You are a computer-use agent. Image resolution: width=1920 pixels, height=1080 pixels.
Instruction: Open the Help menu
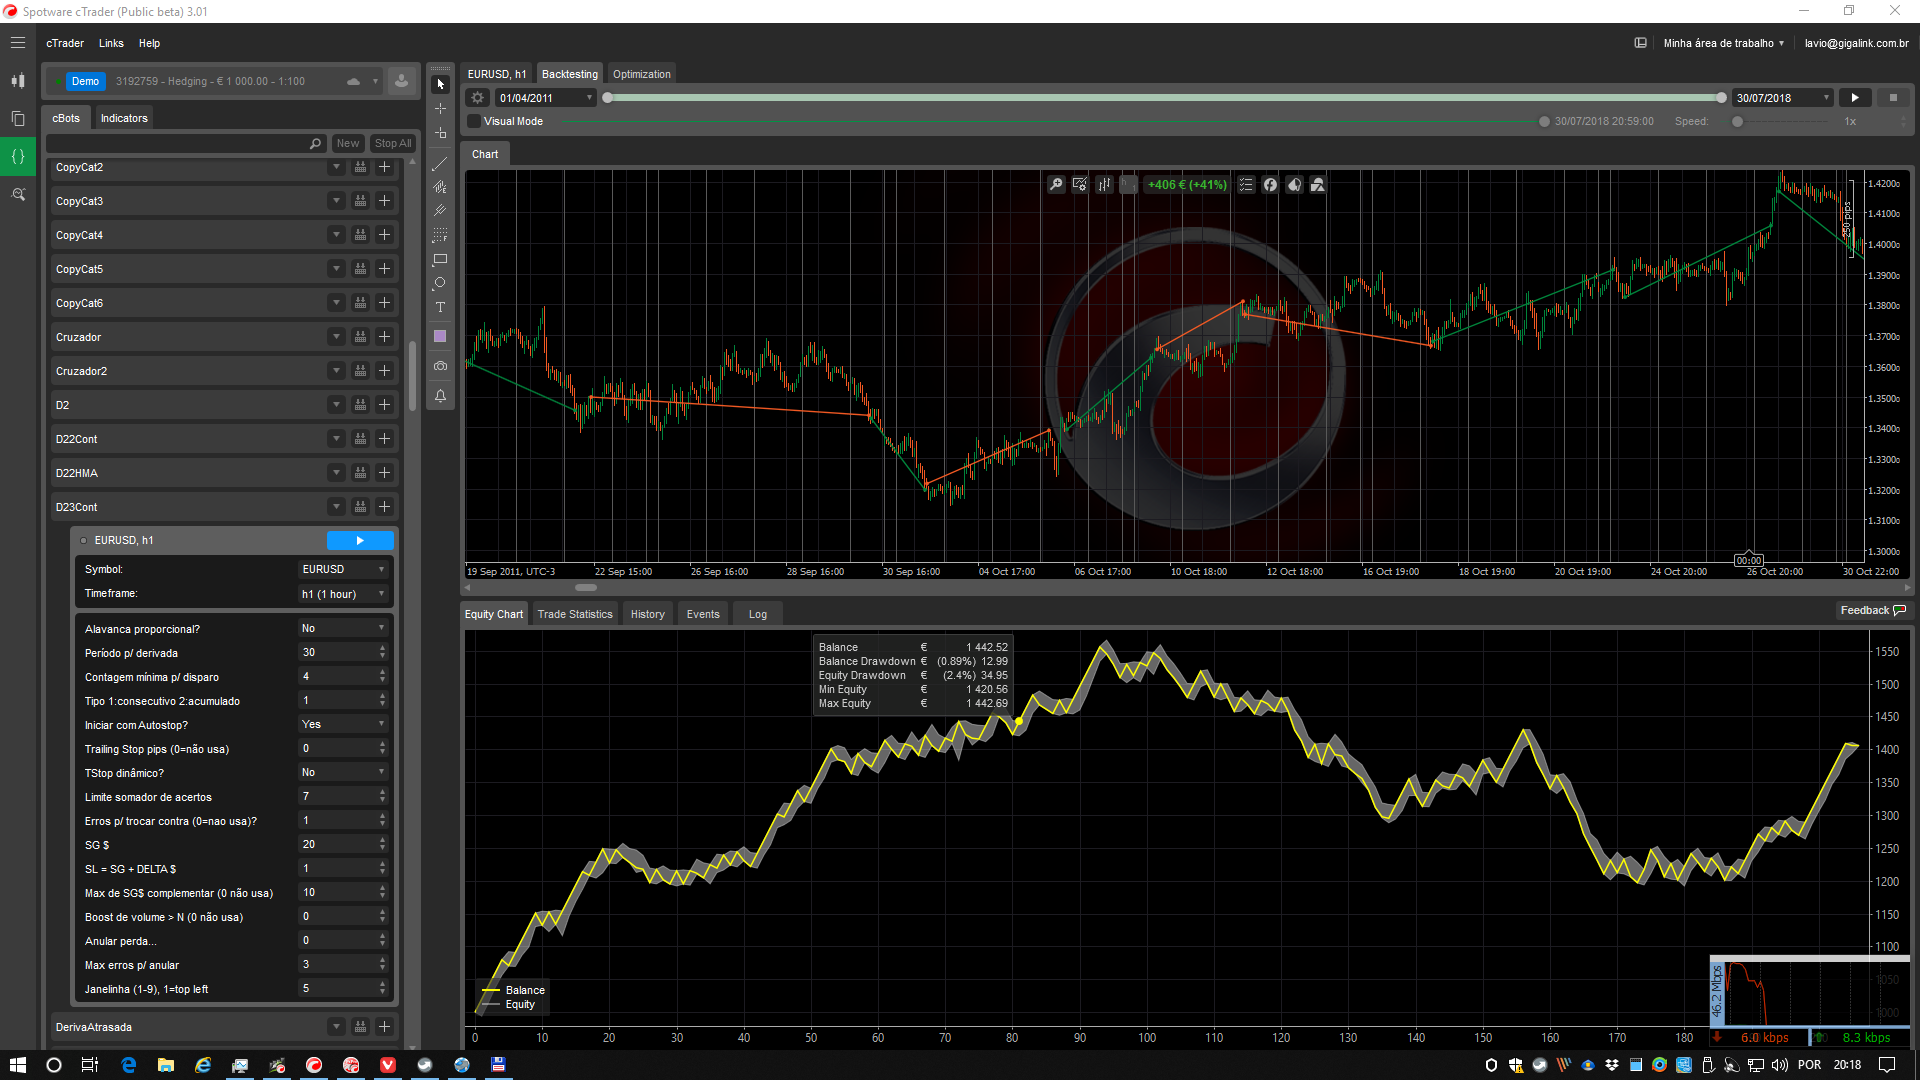coord(149,43)
